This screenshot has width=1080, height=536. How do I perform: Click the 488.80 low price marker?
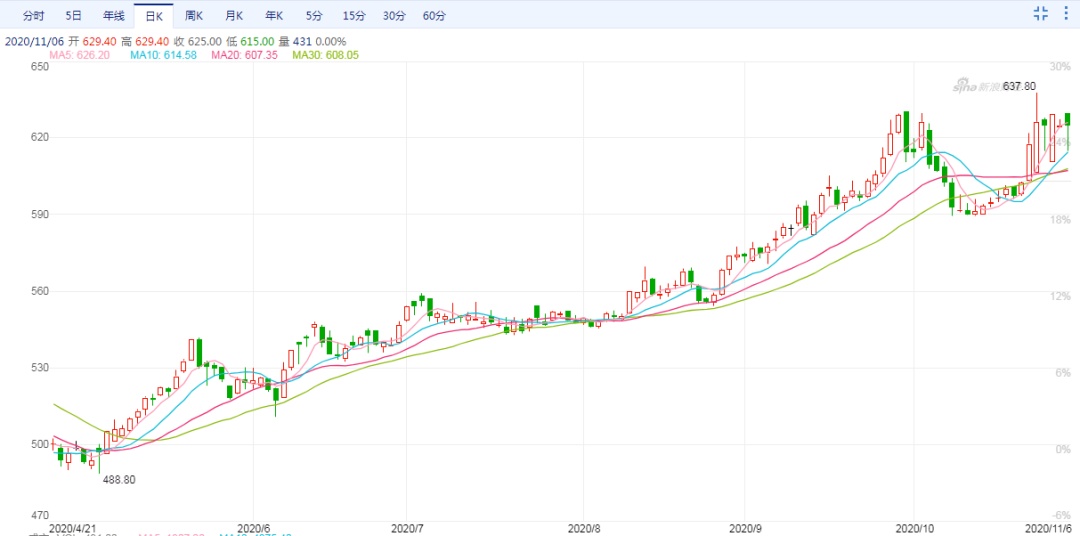tap(119, 480)
